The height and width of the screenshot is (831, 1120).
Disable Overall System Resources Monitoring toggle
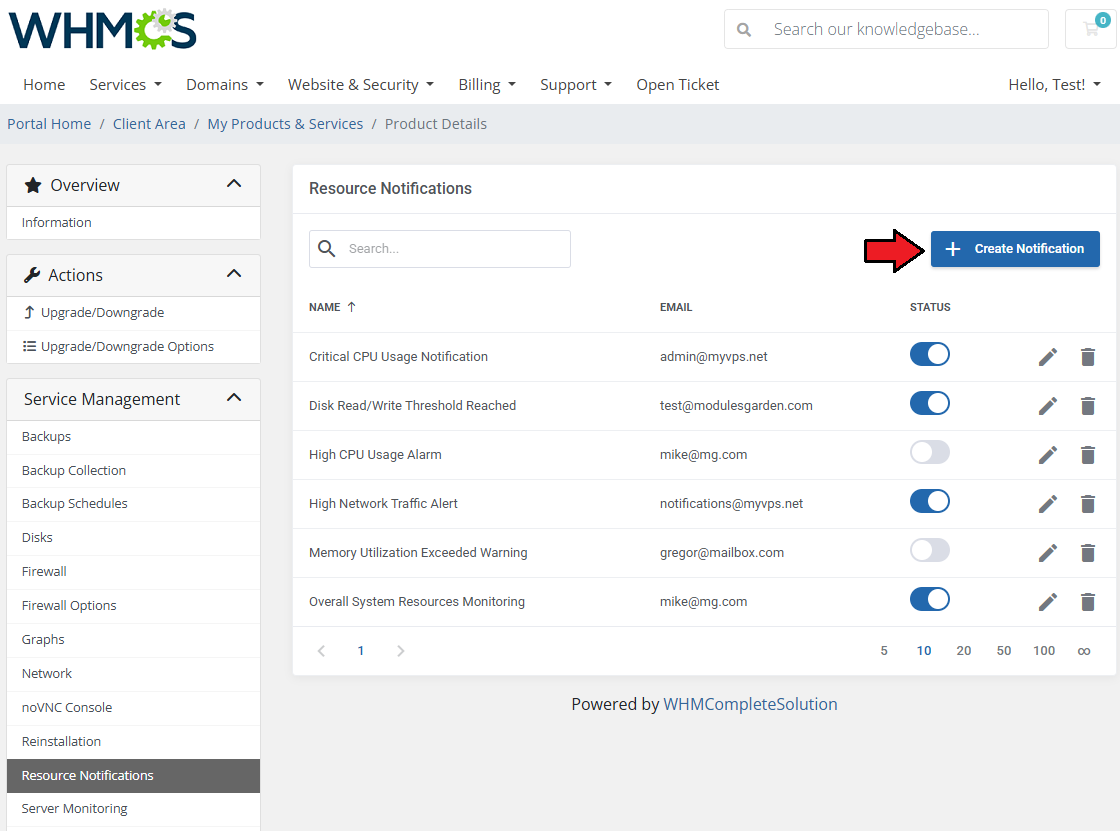(929, 599)
